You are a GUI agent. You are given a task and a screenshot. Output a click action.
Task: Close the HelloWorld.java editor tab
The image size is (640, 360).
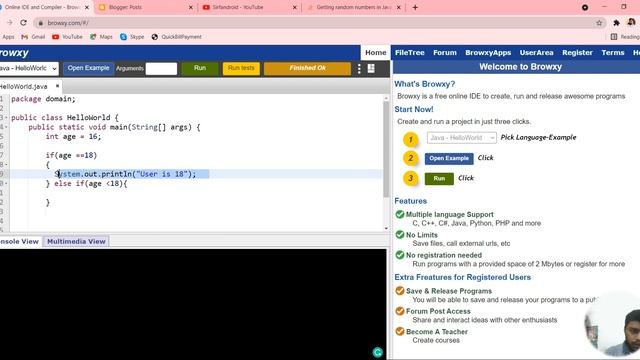tap(57, 86)
